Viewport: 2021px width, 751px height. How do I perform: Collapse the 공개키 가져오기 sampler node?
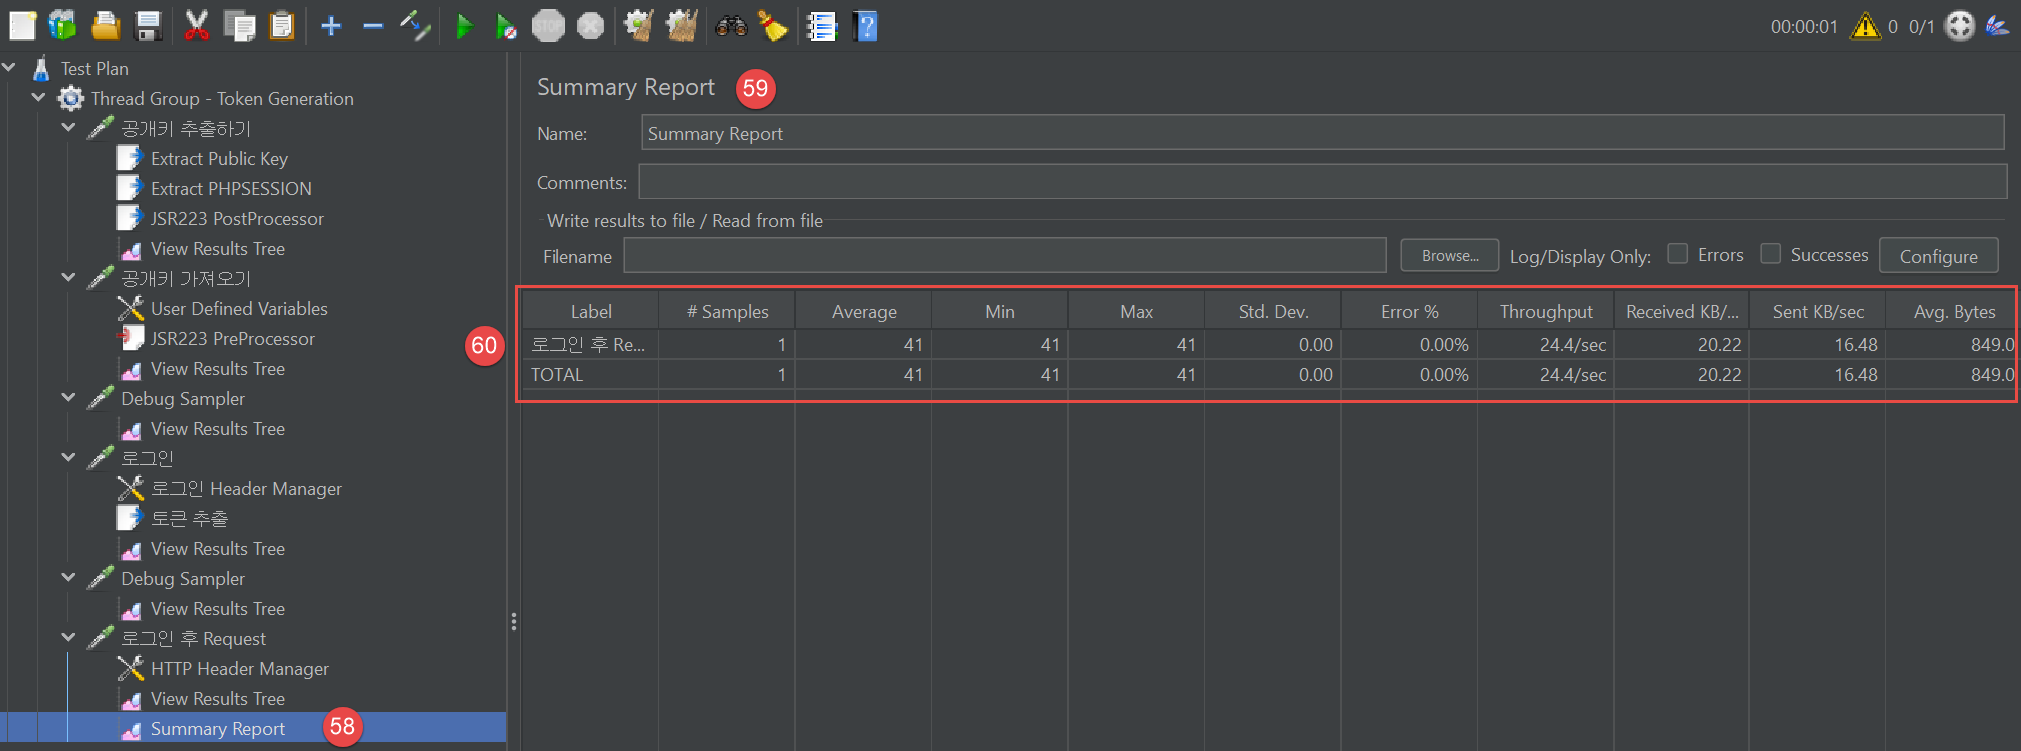[x=69, y=278]
